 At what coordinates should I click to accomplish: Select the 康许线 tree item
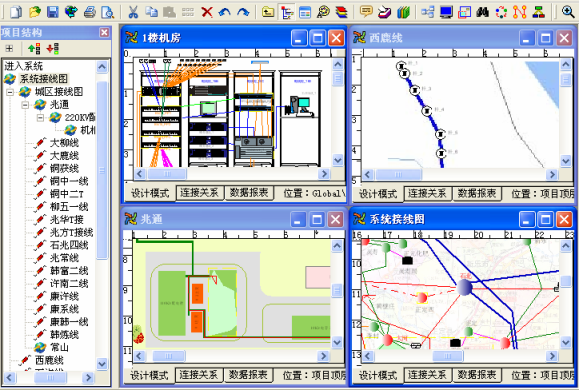coord(64,296)
